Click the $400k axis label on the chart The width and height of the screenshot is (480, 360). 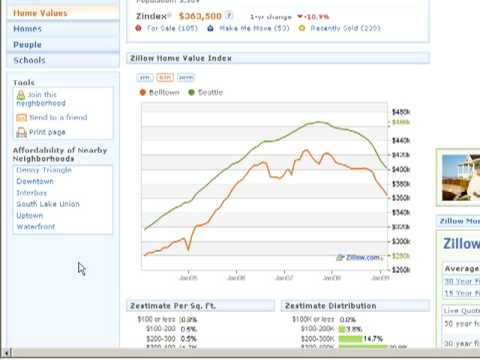pos(401,169)
